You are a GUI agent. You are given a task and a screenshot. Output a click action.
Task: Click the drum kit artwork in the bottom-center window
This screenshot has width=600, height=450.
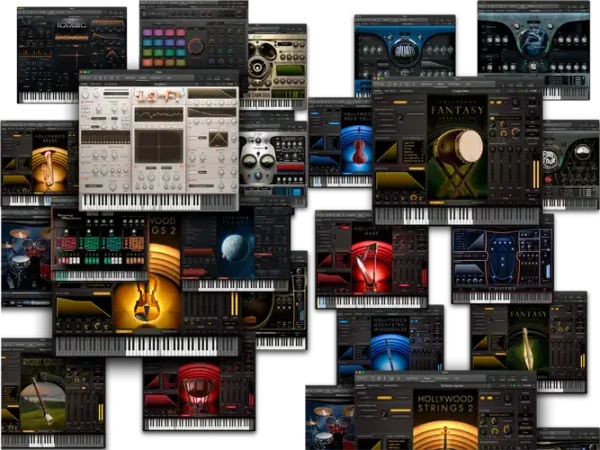point(330,423)
